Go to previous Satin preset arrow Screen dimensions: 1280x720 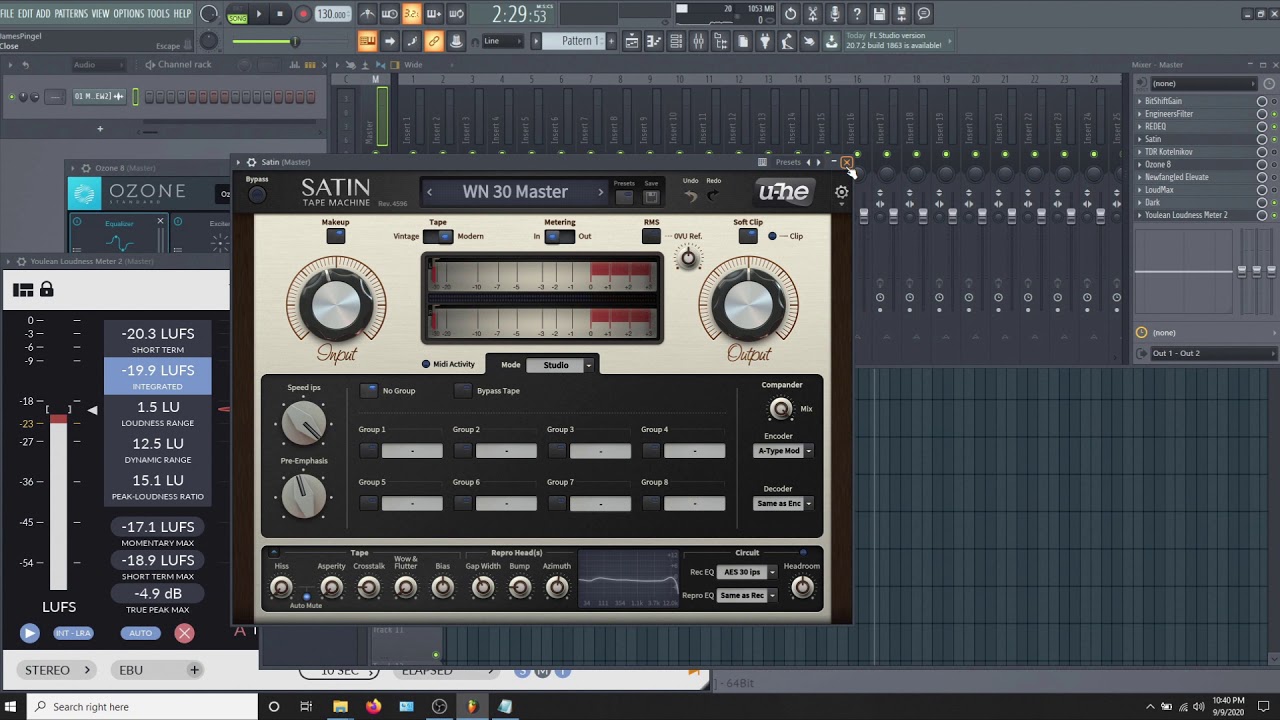tap(430, 192)
